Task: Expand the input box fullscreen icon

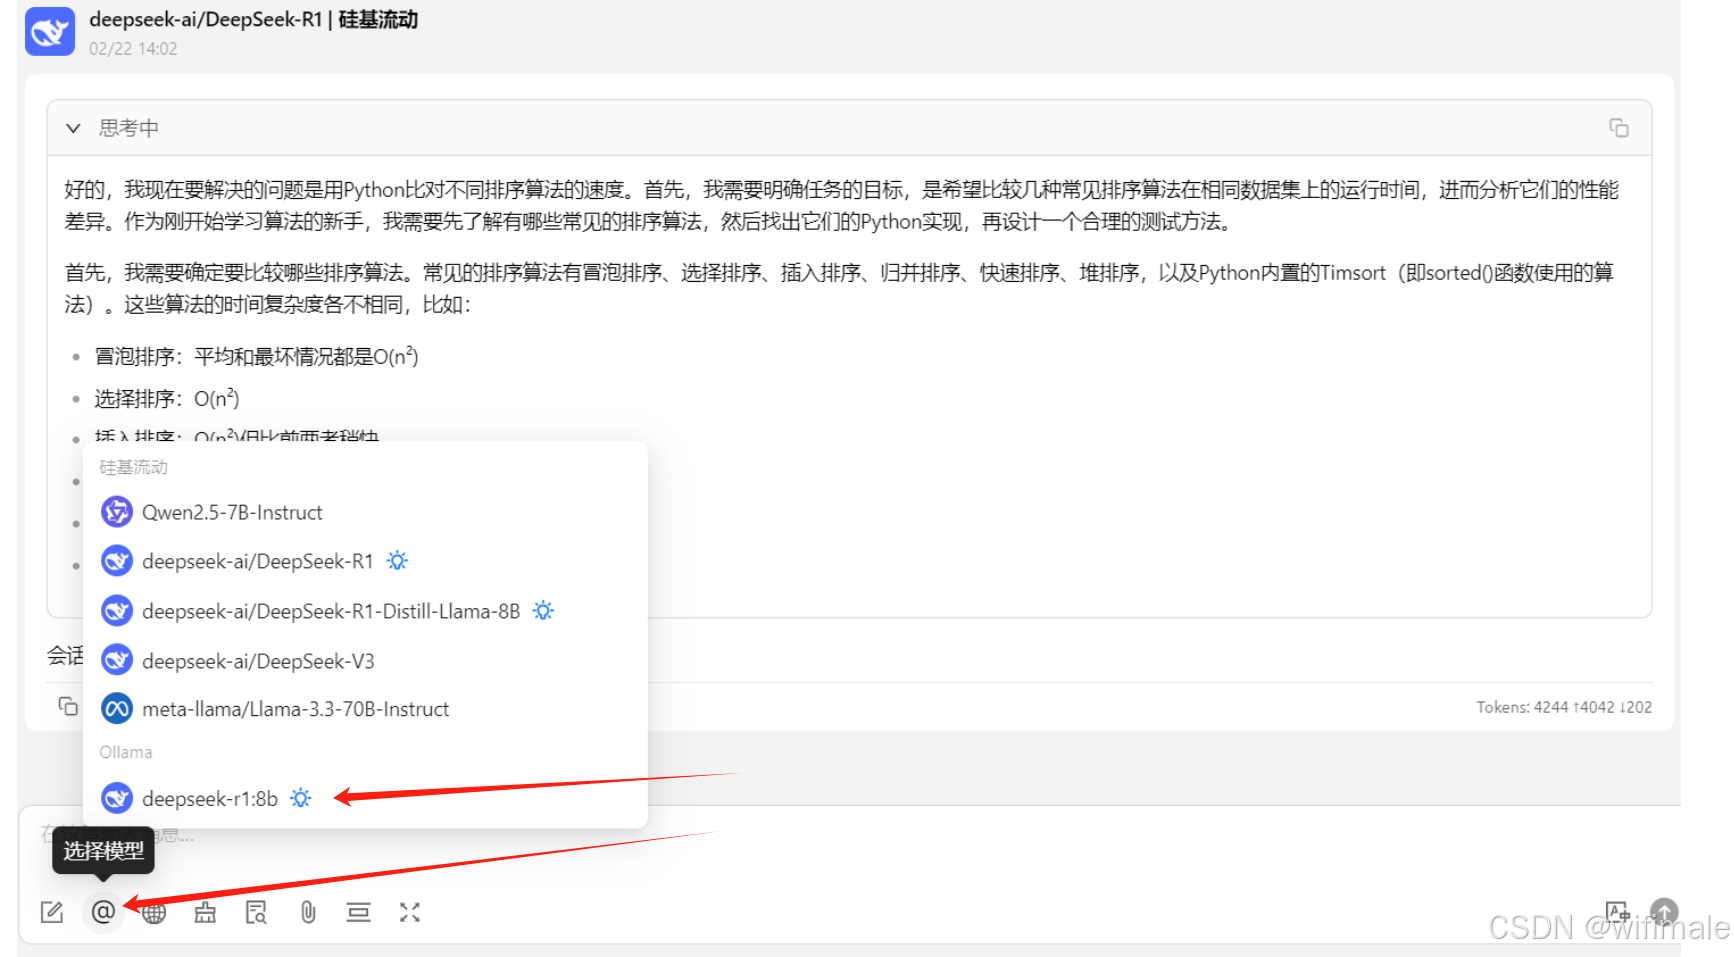Action: 410,912
